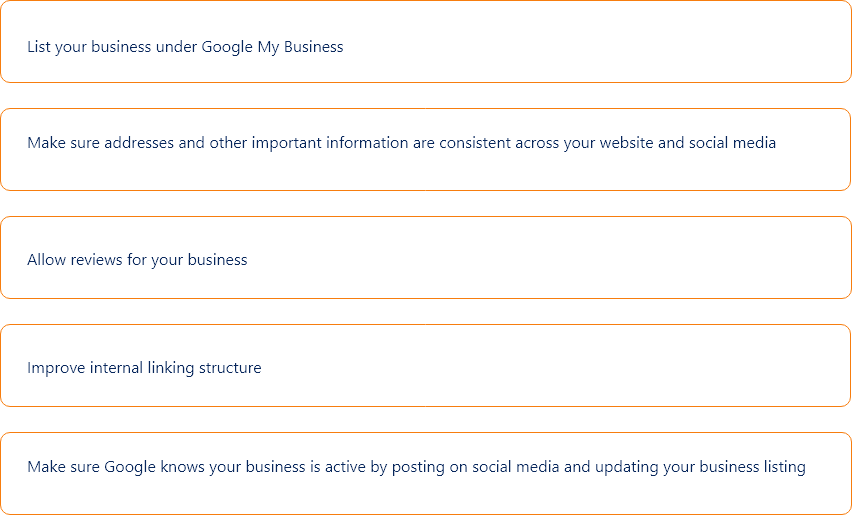Click the card about posting on social media

point(426,473)
